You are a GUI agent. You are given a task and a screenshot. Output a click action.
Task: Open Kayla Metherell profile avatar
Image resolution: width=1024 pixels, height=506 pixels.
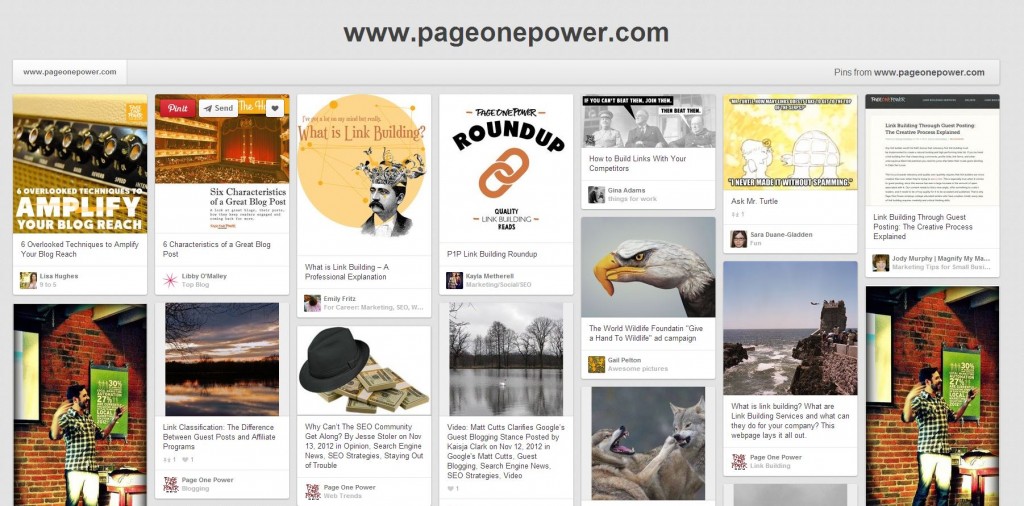click(455, 281)
